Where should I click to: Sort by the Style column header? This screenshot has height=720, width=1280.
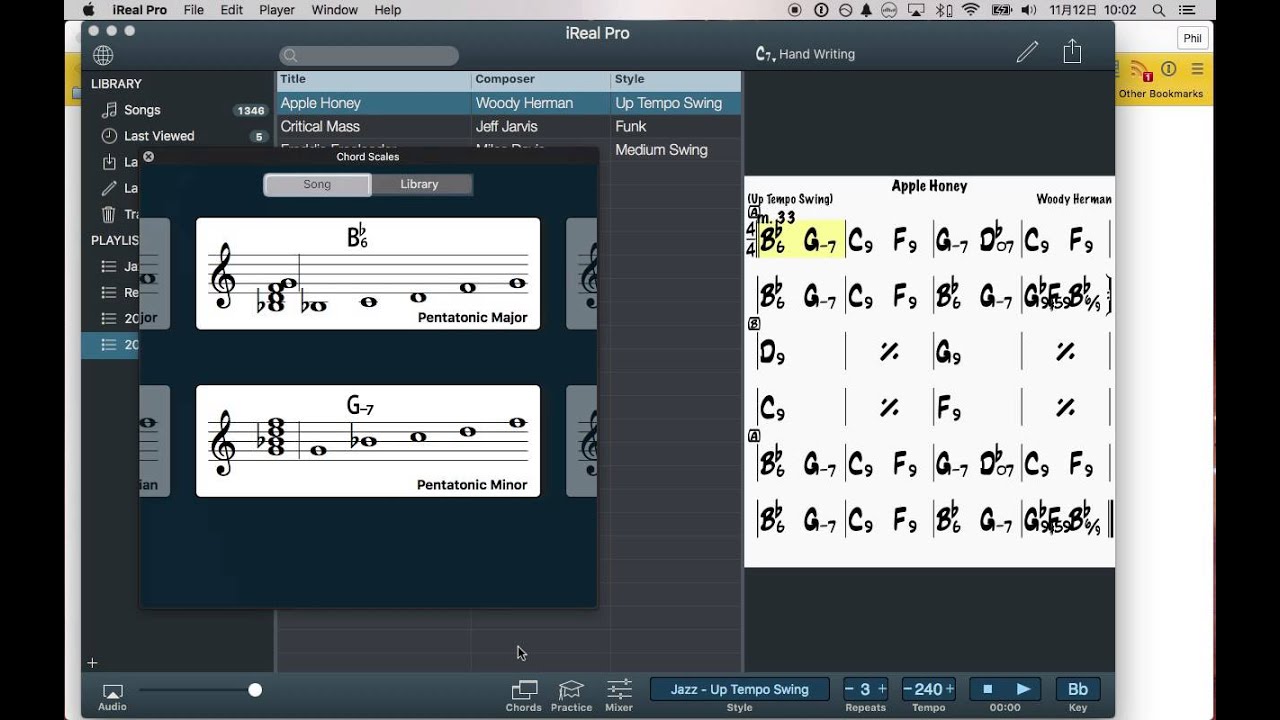coord(676,79)
